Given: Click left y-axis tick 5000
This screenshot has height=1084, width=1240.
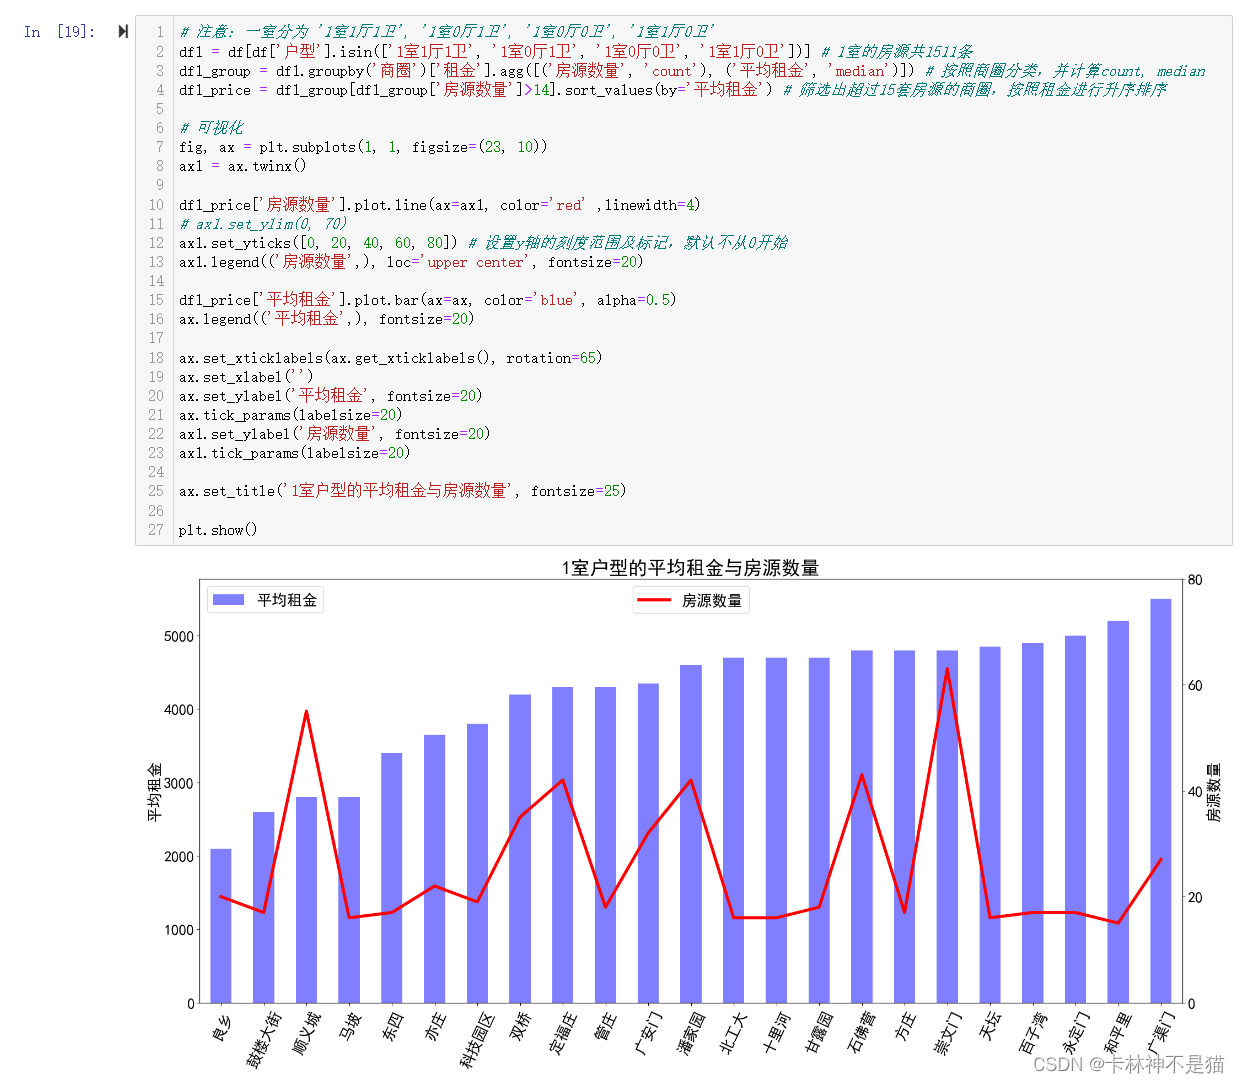Looking at the screenshot, I should tap(179, 637).
